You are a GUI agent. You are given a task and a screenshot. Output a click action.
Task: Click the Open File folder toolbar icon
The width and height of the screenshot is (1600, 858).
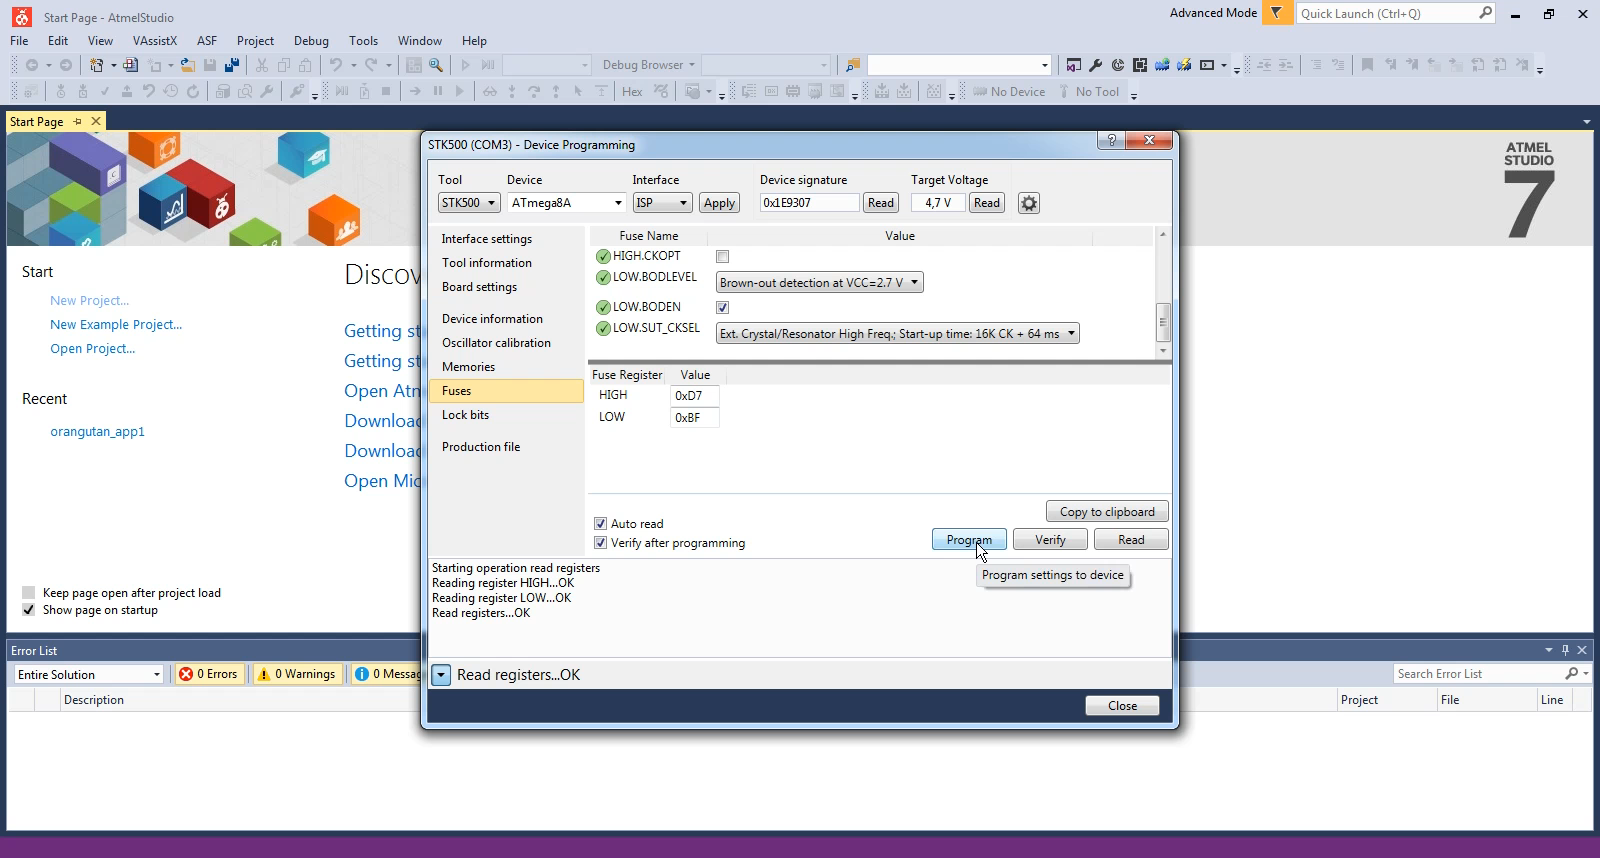pos(188,65)
